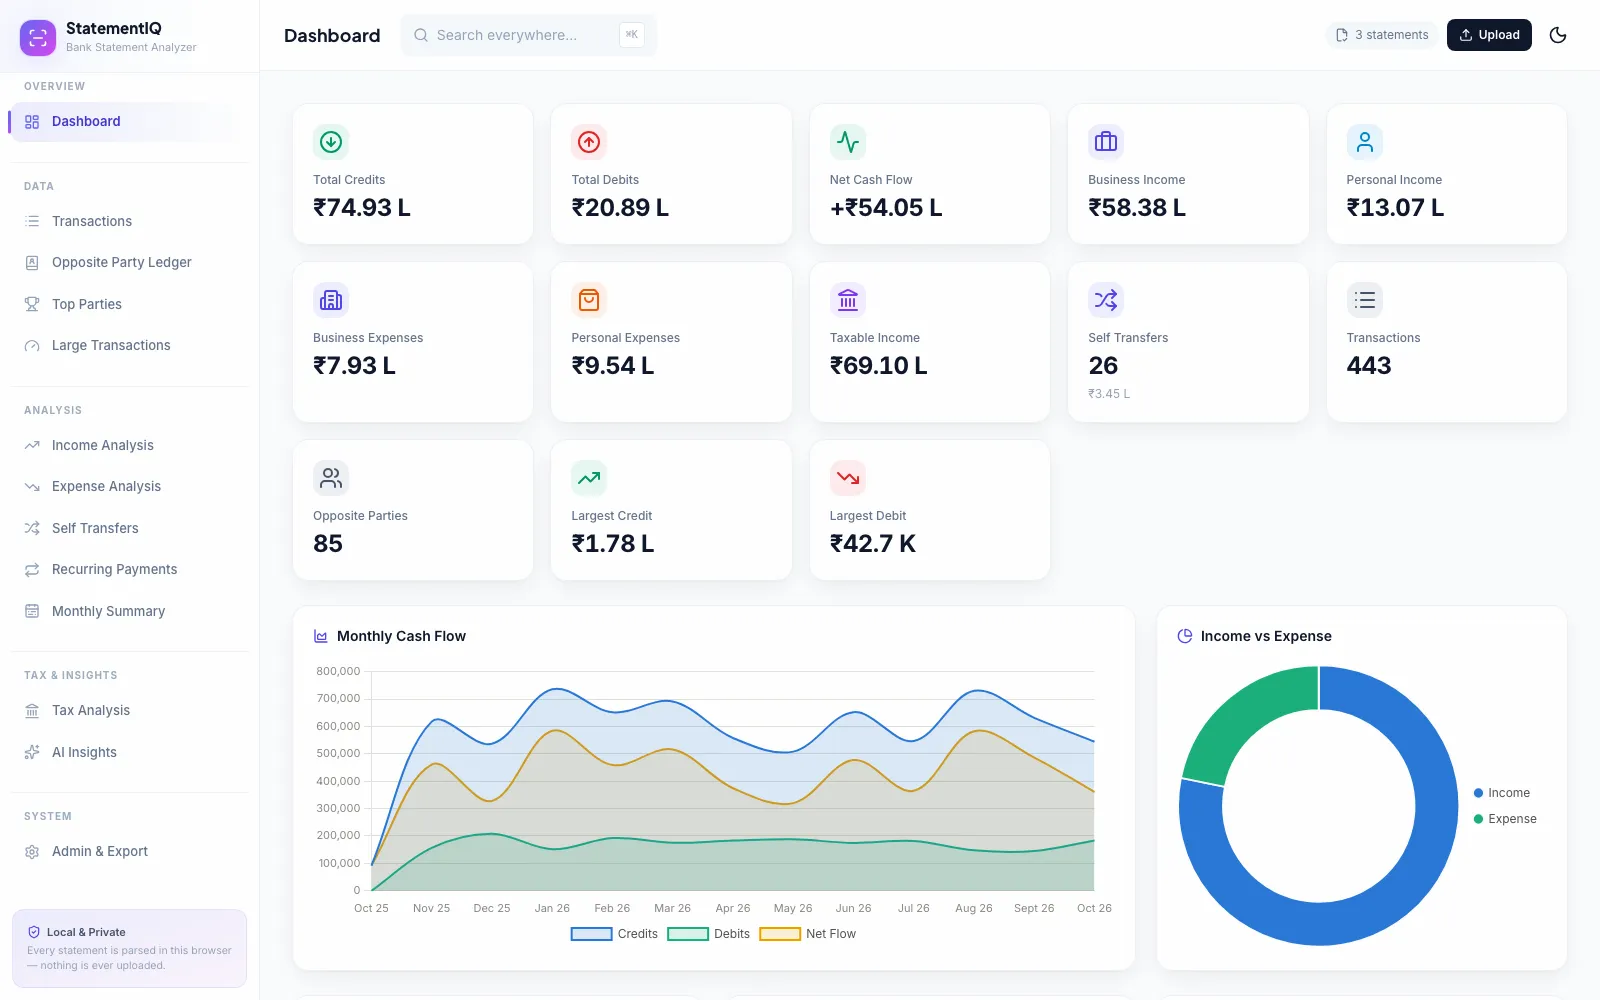Click the Largest Debit trending-down icon

pos(848,478)
